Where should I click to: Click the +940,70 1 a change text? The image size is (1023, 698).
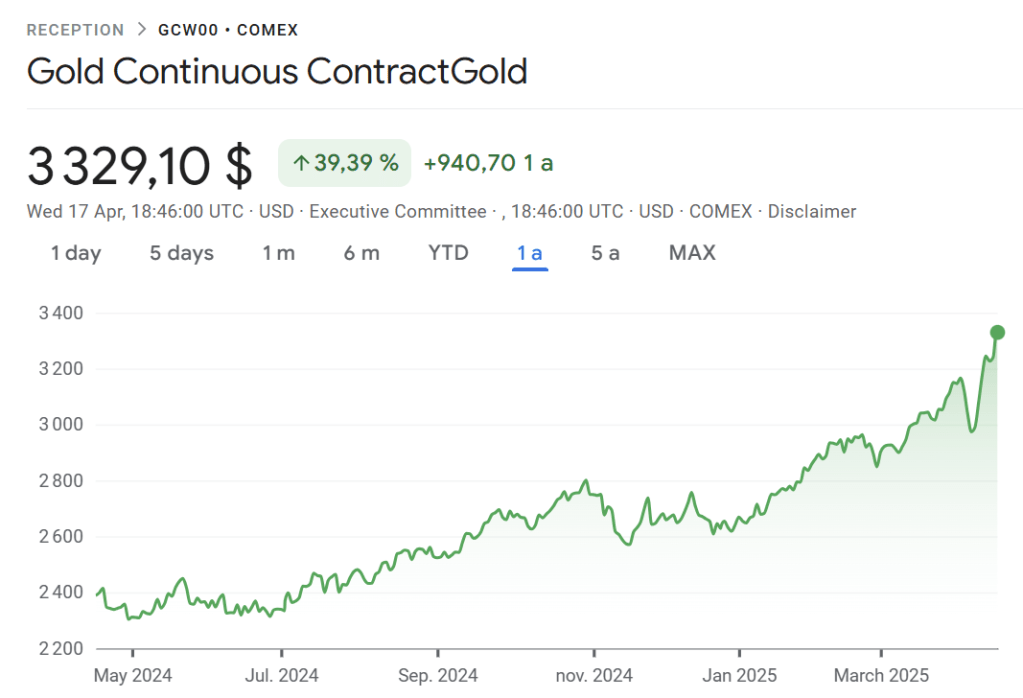[x=488, y=163]
